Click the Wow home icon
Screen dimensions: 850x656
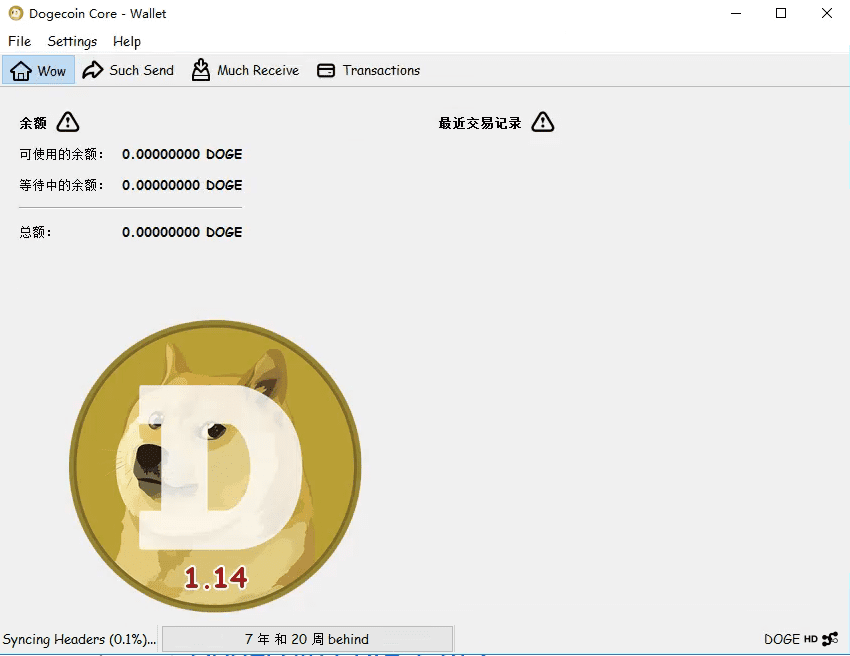[x=21, y=70]
